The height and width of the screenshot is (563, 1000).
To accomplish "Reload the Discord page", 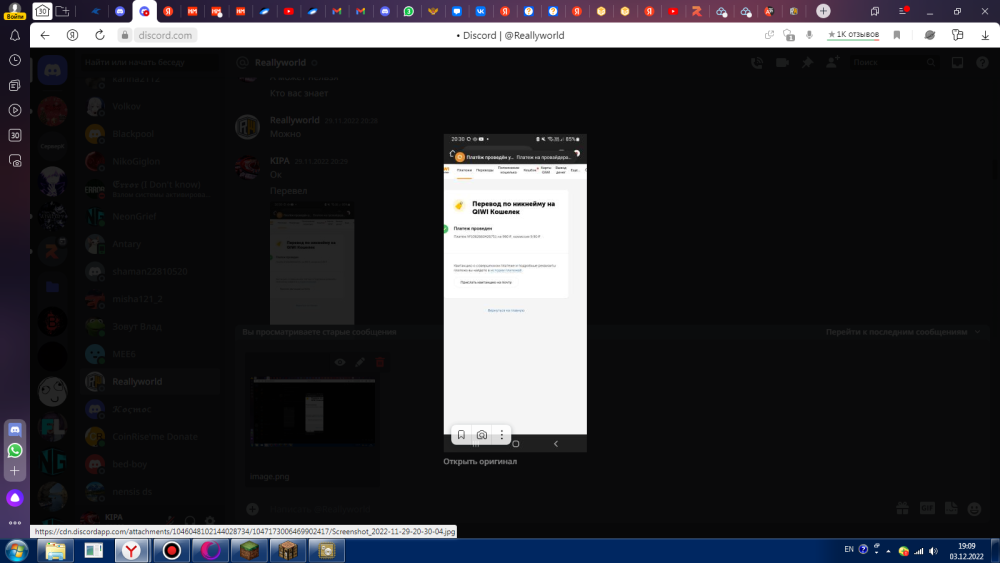I will click(x=99, y=35).
